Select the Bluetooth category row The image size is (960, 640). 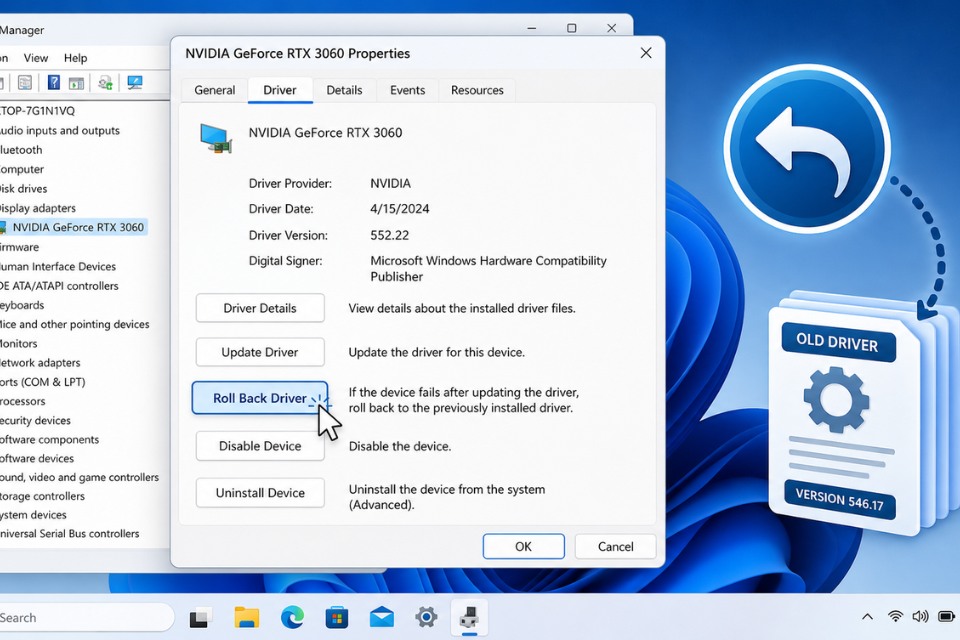21,150
